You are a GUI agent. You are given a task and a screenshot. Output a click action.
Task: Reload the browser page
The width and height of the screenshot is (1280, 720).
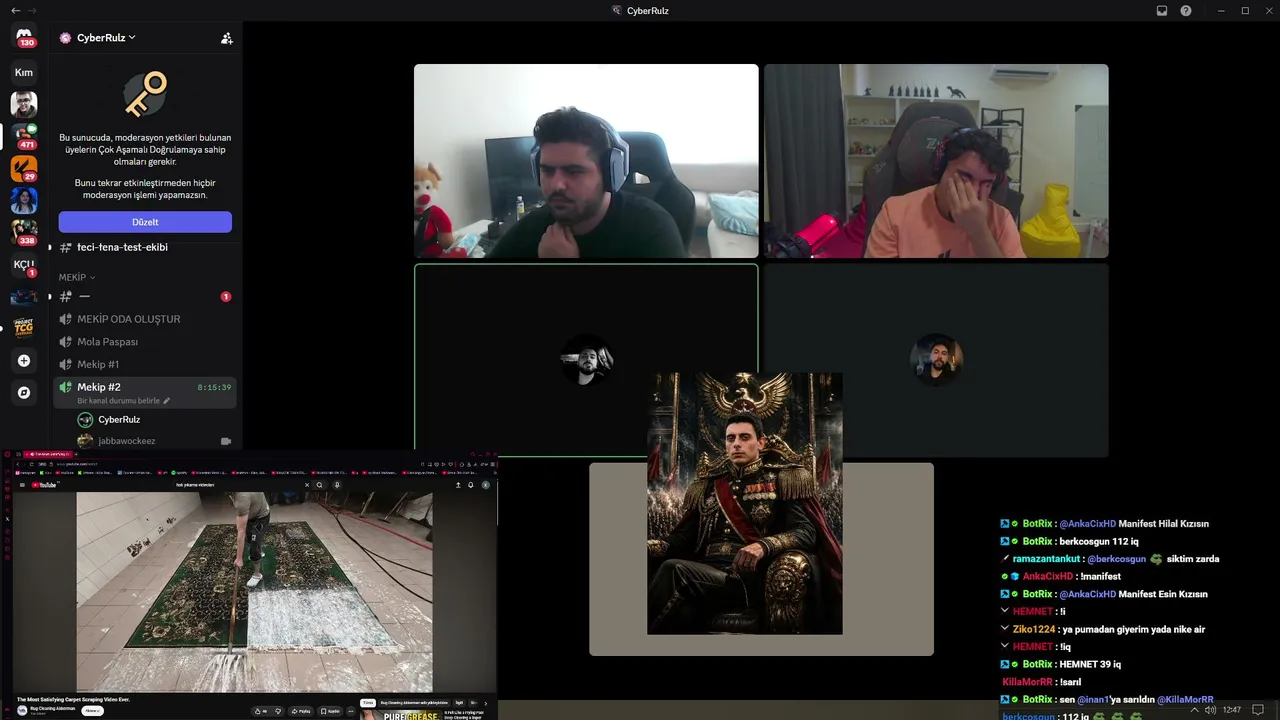31,465
